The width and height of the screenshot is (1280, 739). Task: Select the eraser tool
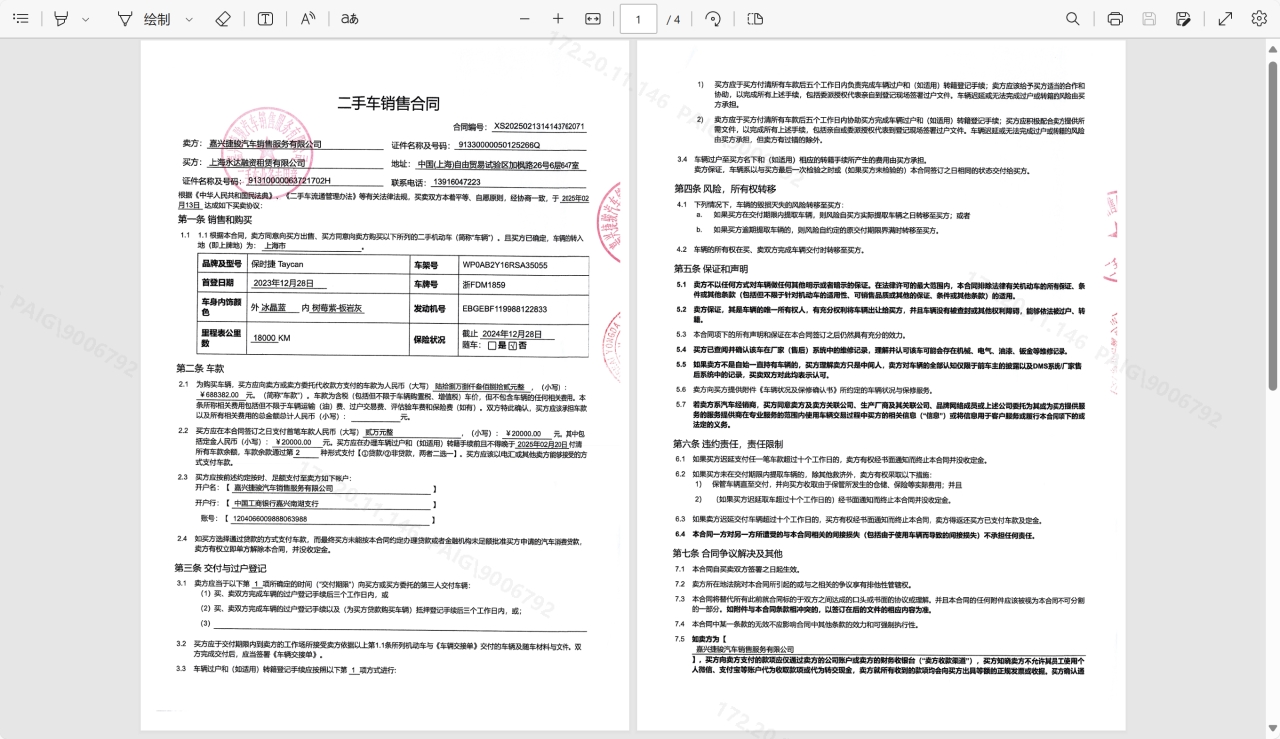(x=223, y=19)
